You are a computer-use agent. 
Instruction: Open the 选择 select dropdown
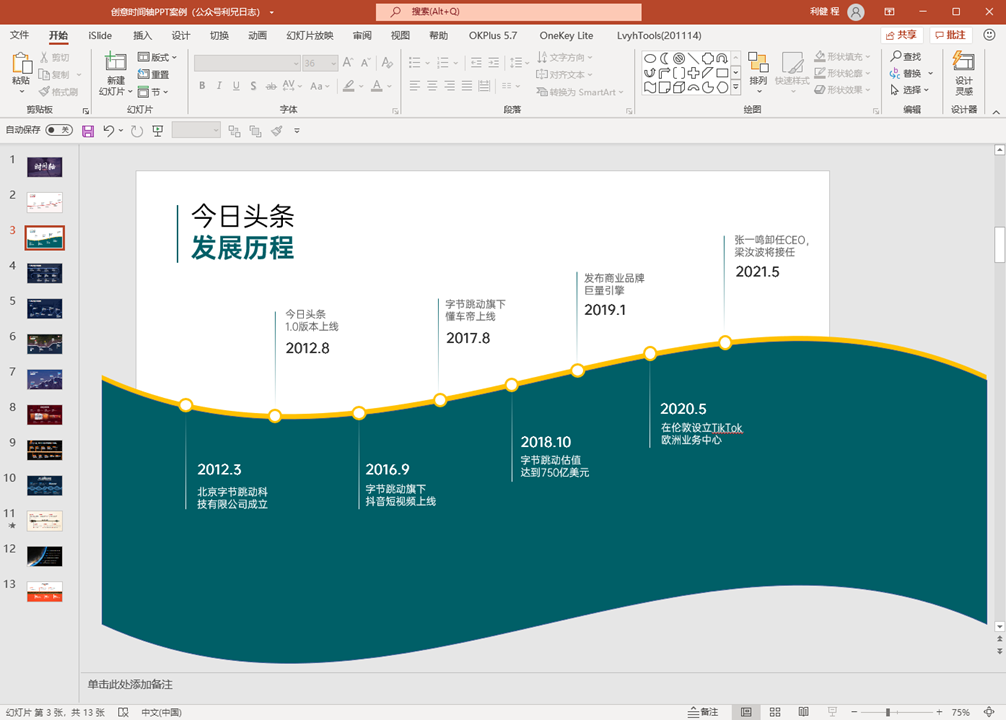[x=909, y=90]
